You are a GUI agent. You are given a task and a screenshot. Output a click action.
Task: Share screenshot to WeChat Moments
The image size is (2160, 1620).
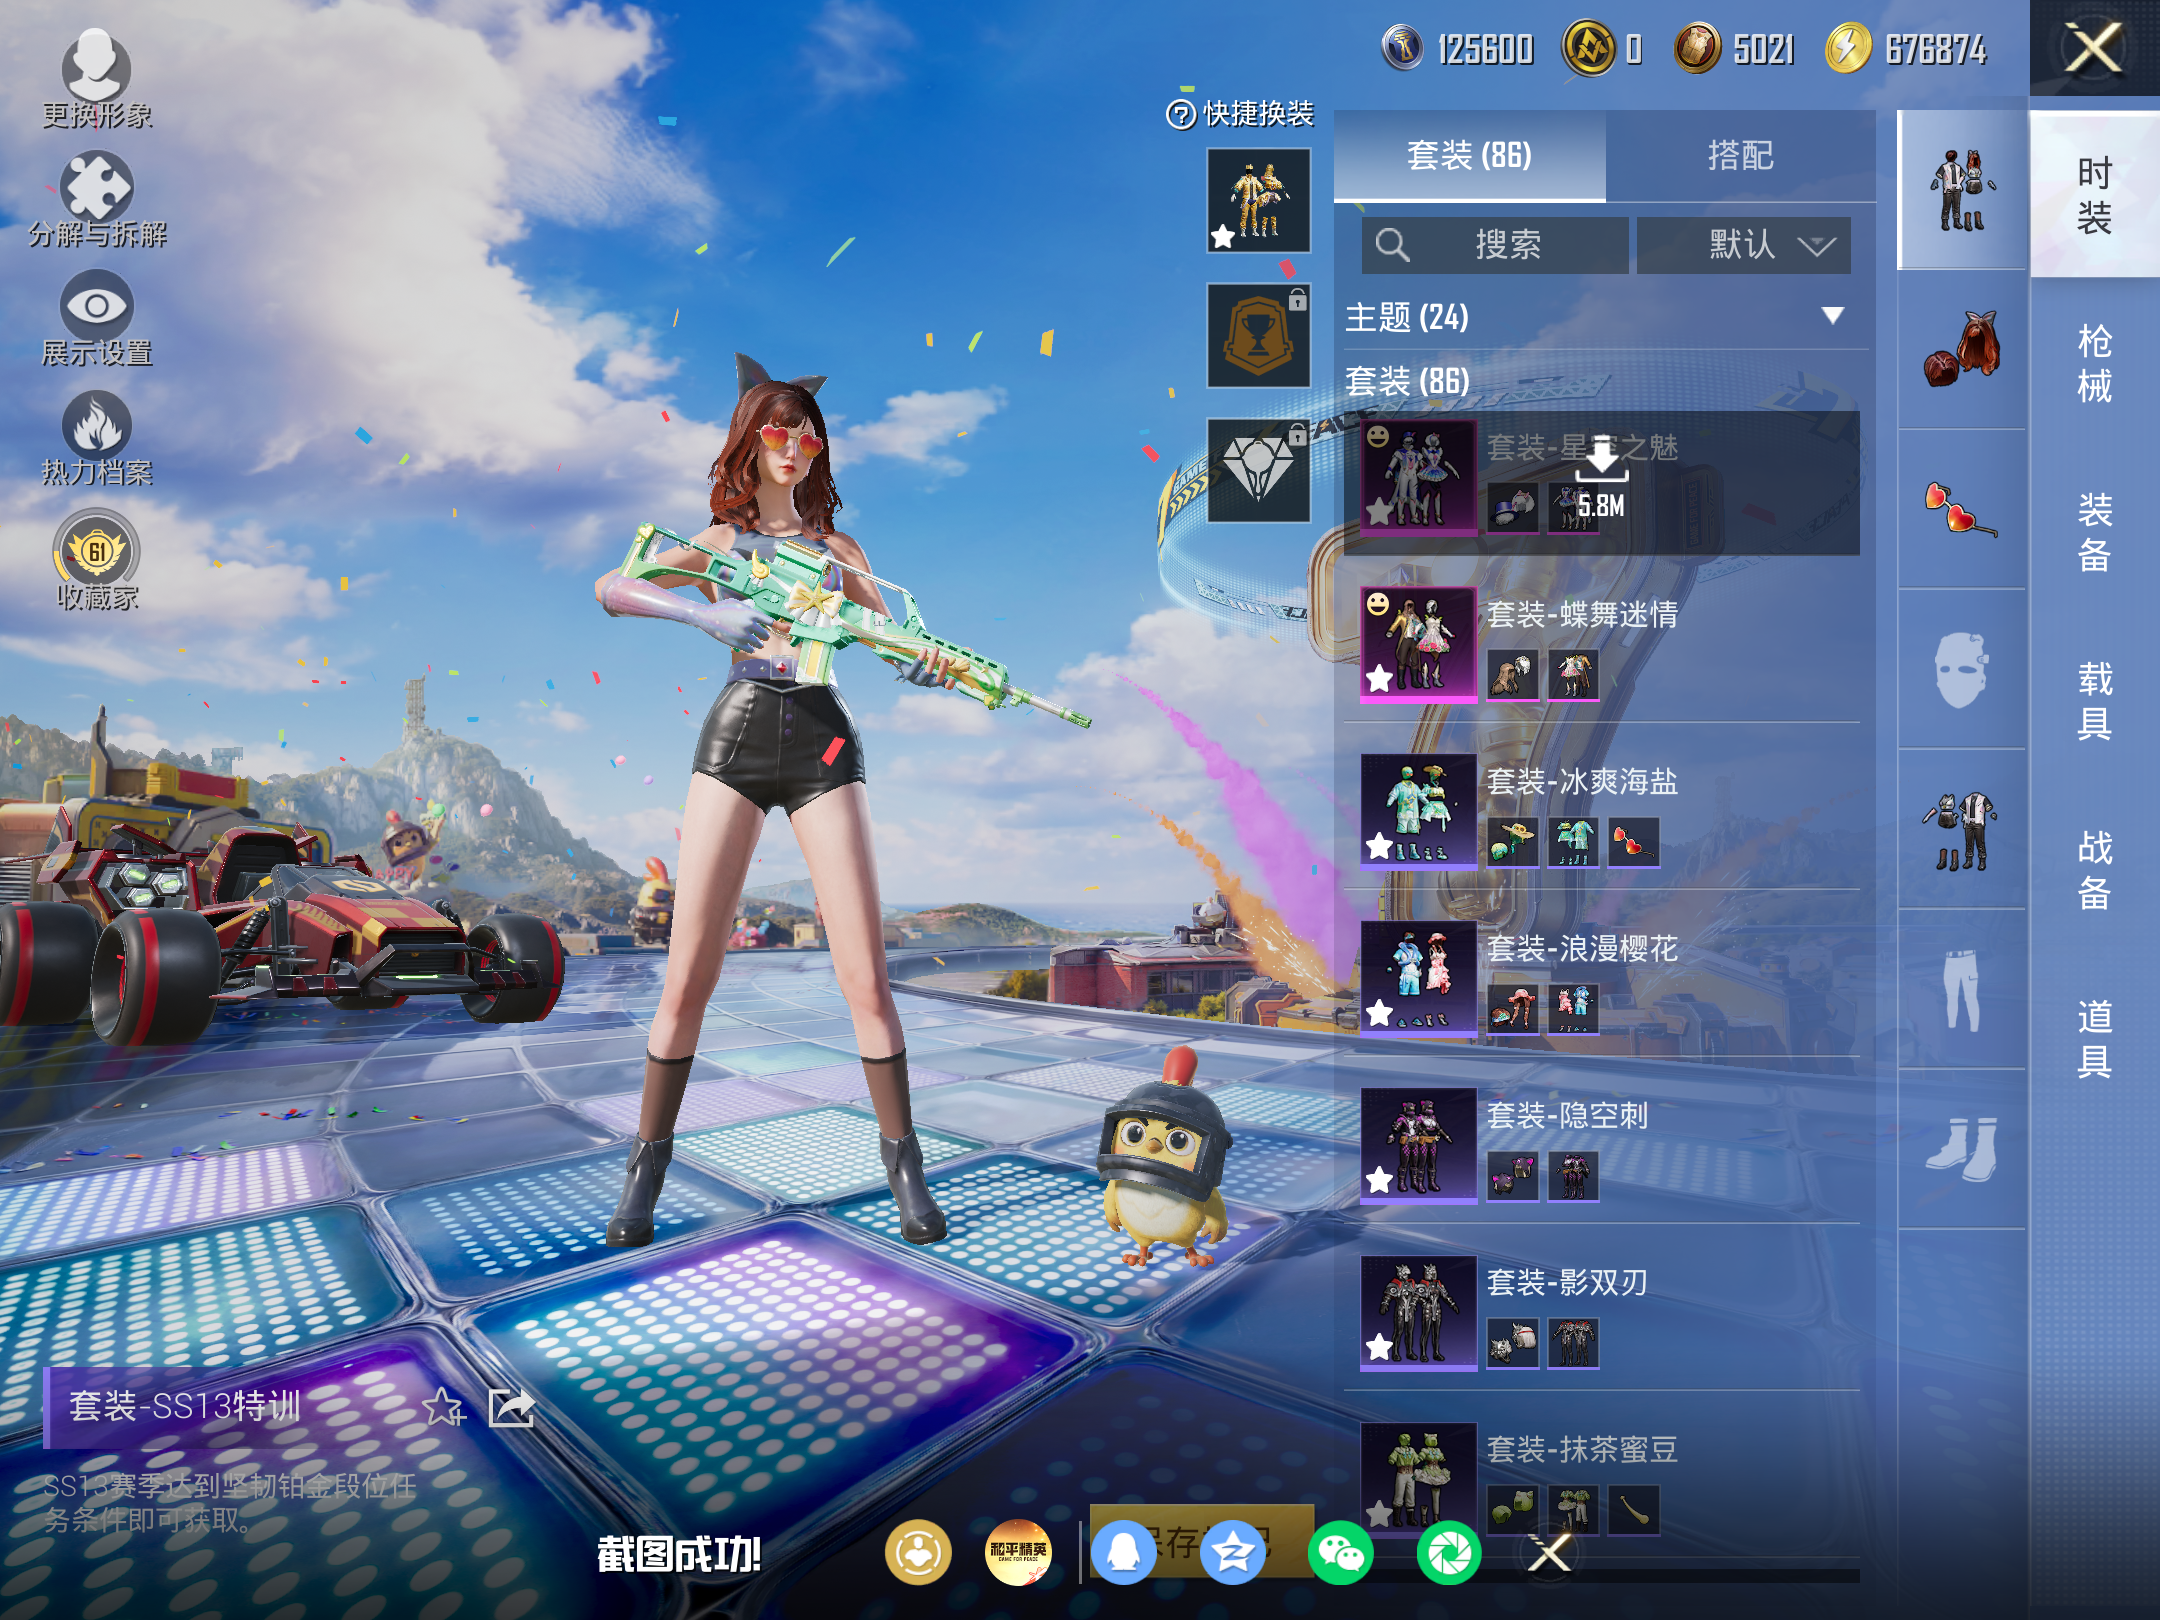click(x=1449, y=1553)
